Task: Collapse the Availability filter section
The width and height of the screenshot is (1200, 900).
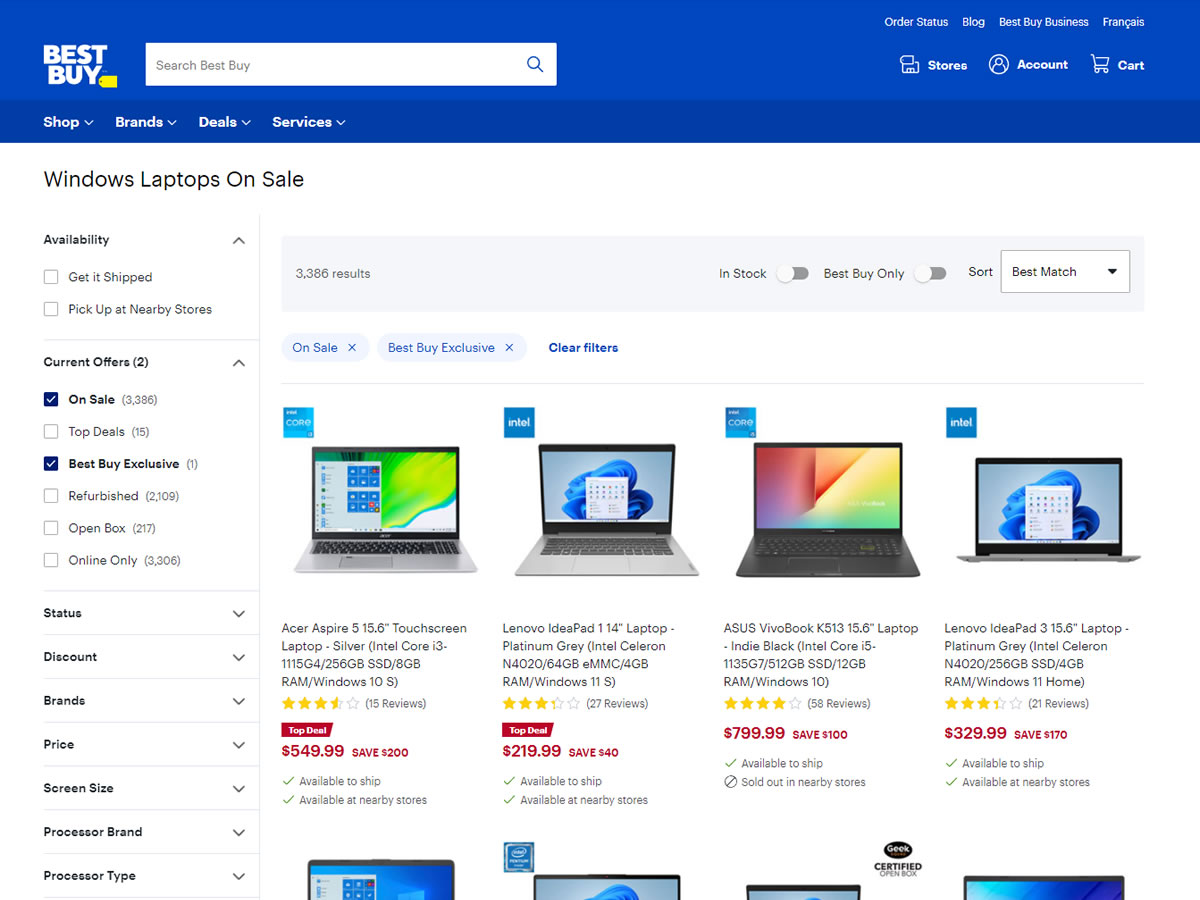Action: click(238, 240)
